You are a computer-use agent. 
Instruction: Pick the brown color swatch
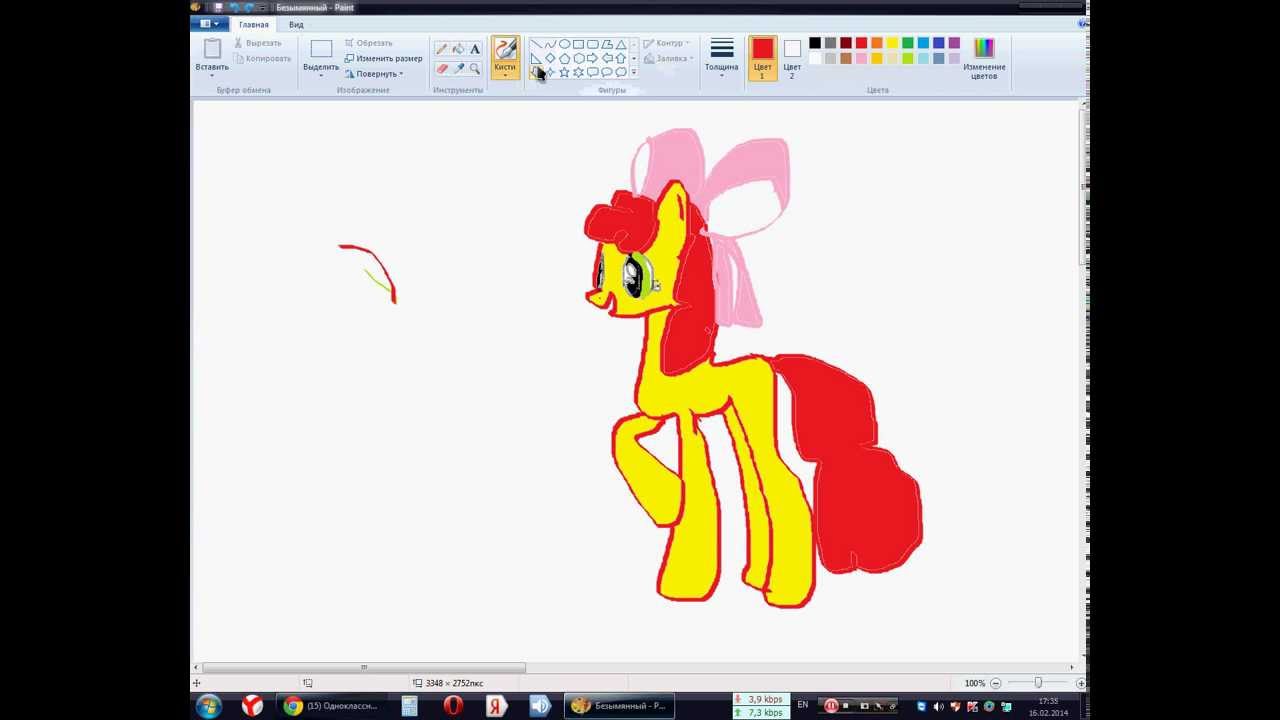(x=846, y=59)
